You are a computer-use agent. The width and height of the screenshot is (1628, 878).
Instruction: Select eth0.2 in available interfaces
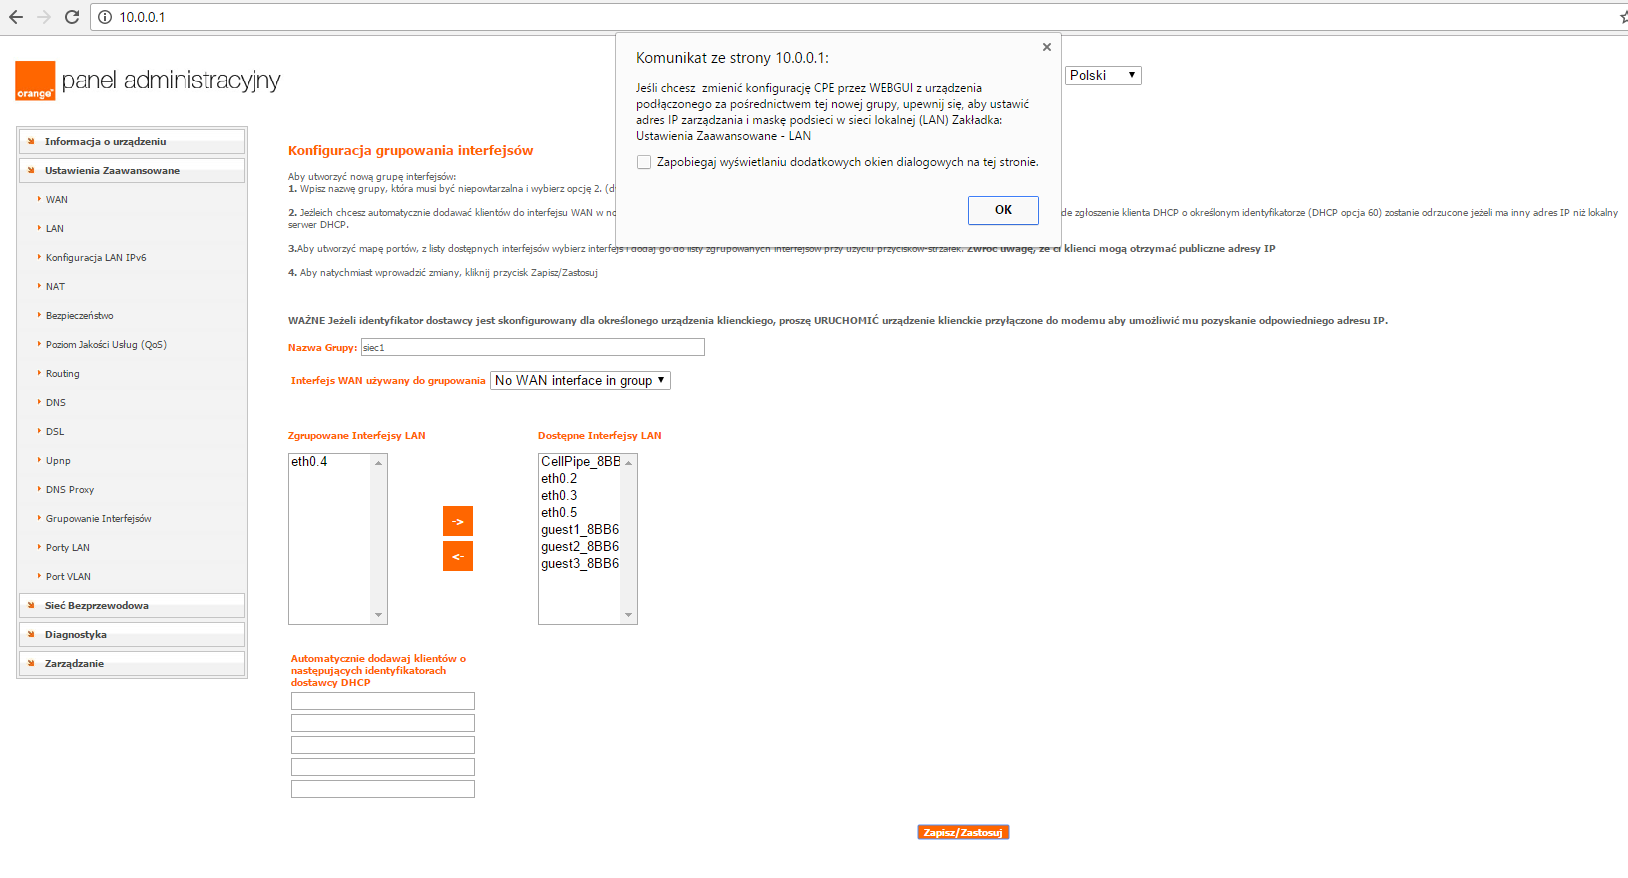coord(580,479)
